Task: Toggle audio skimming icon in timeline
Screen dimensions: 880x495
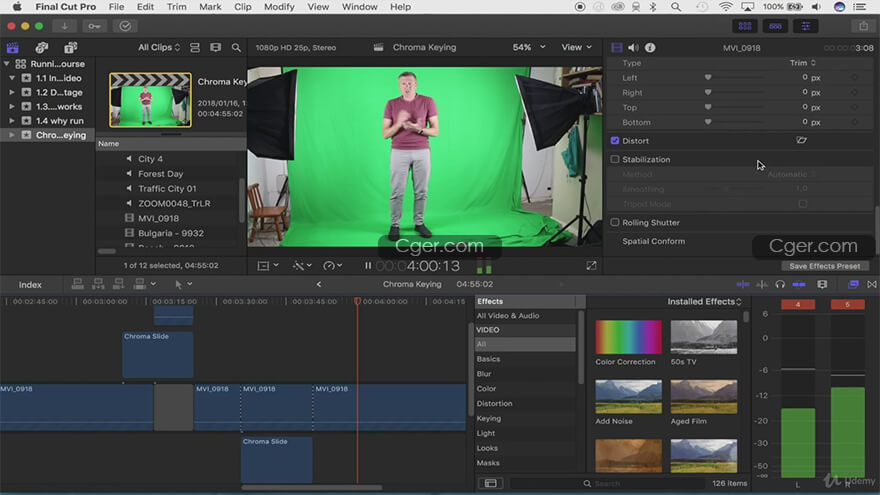Action: click(762, 285)
